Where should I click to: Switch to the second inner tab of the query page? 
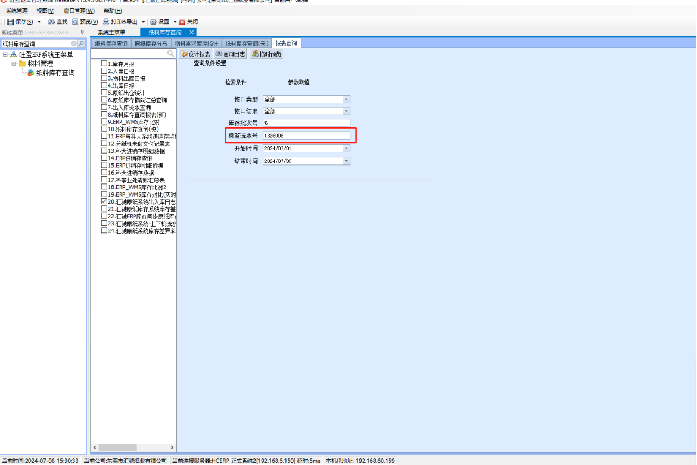pos(151,43)
